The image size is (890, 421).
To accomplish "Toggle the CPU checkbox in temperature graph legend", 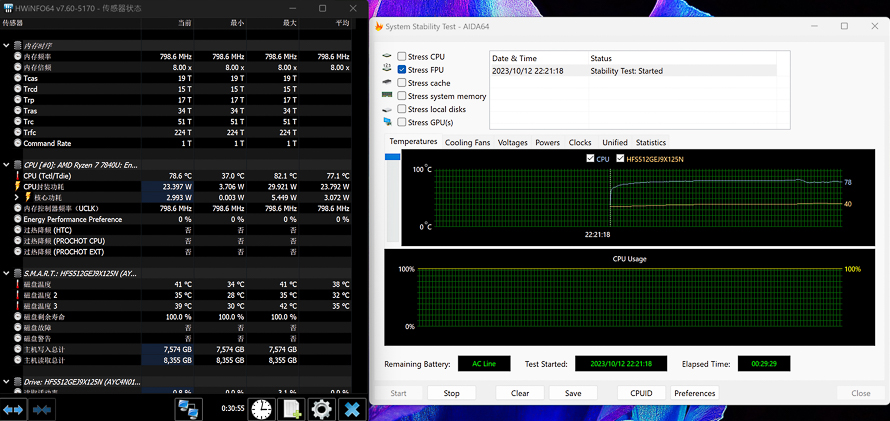I will point(590,159).
